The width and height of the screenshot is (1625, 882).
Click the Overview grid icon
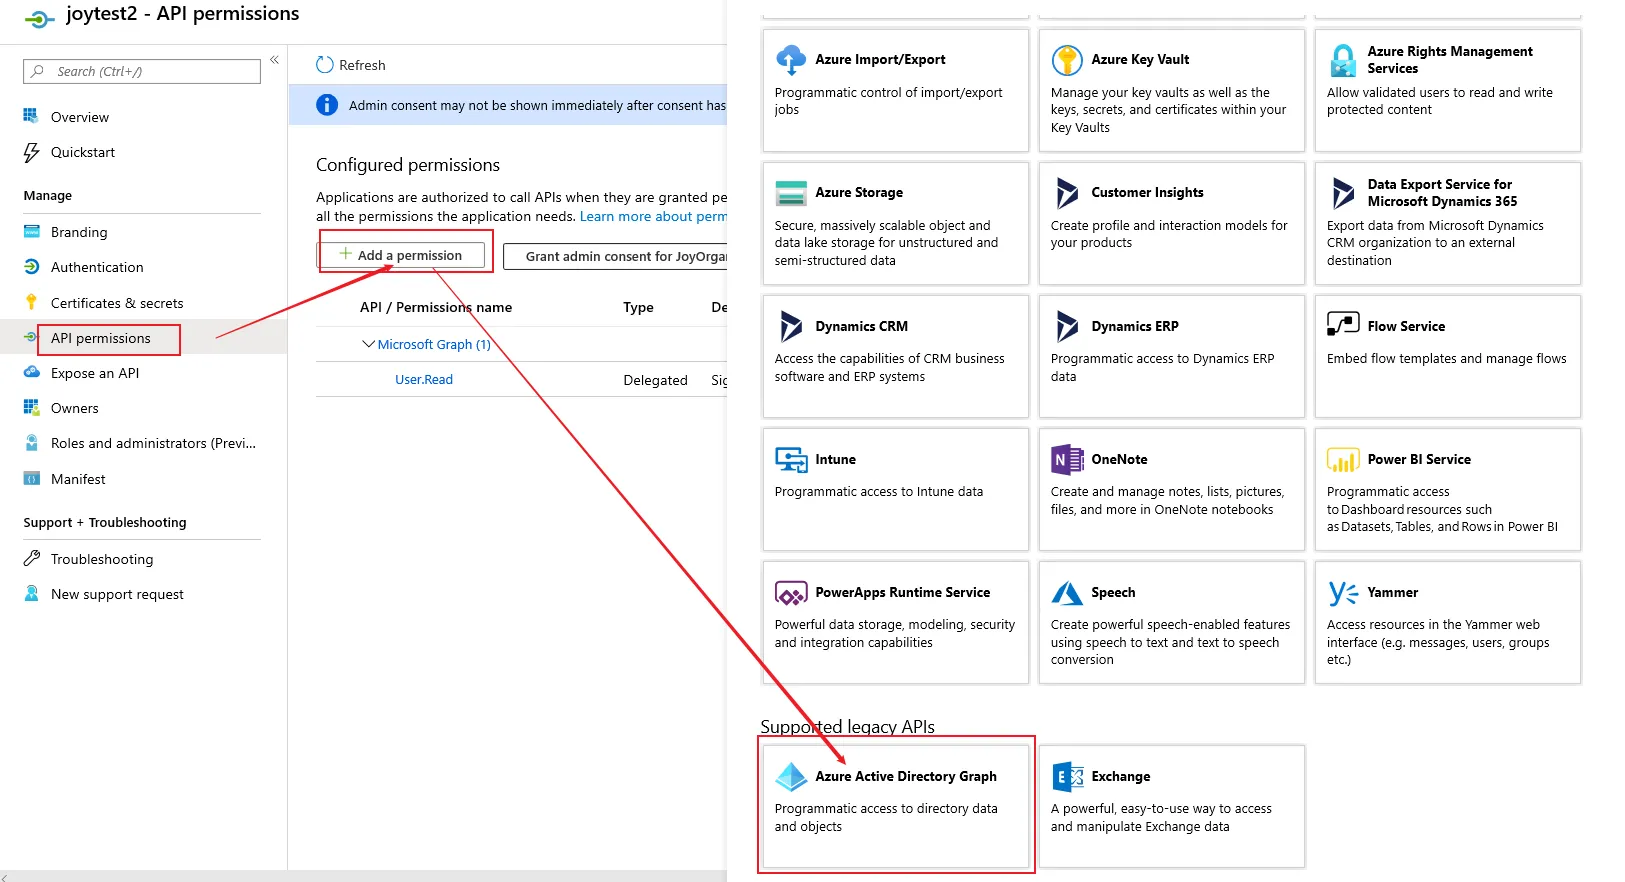tap(31, 116)
